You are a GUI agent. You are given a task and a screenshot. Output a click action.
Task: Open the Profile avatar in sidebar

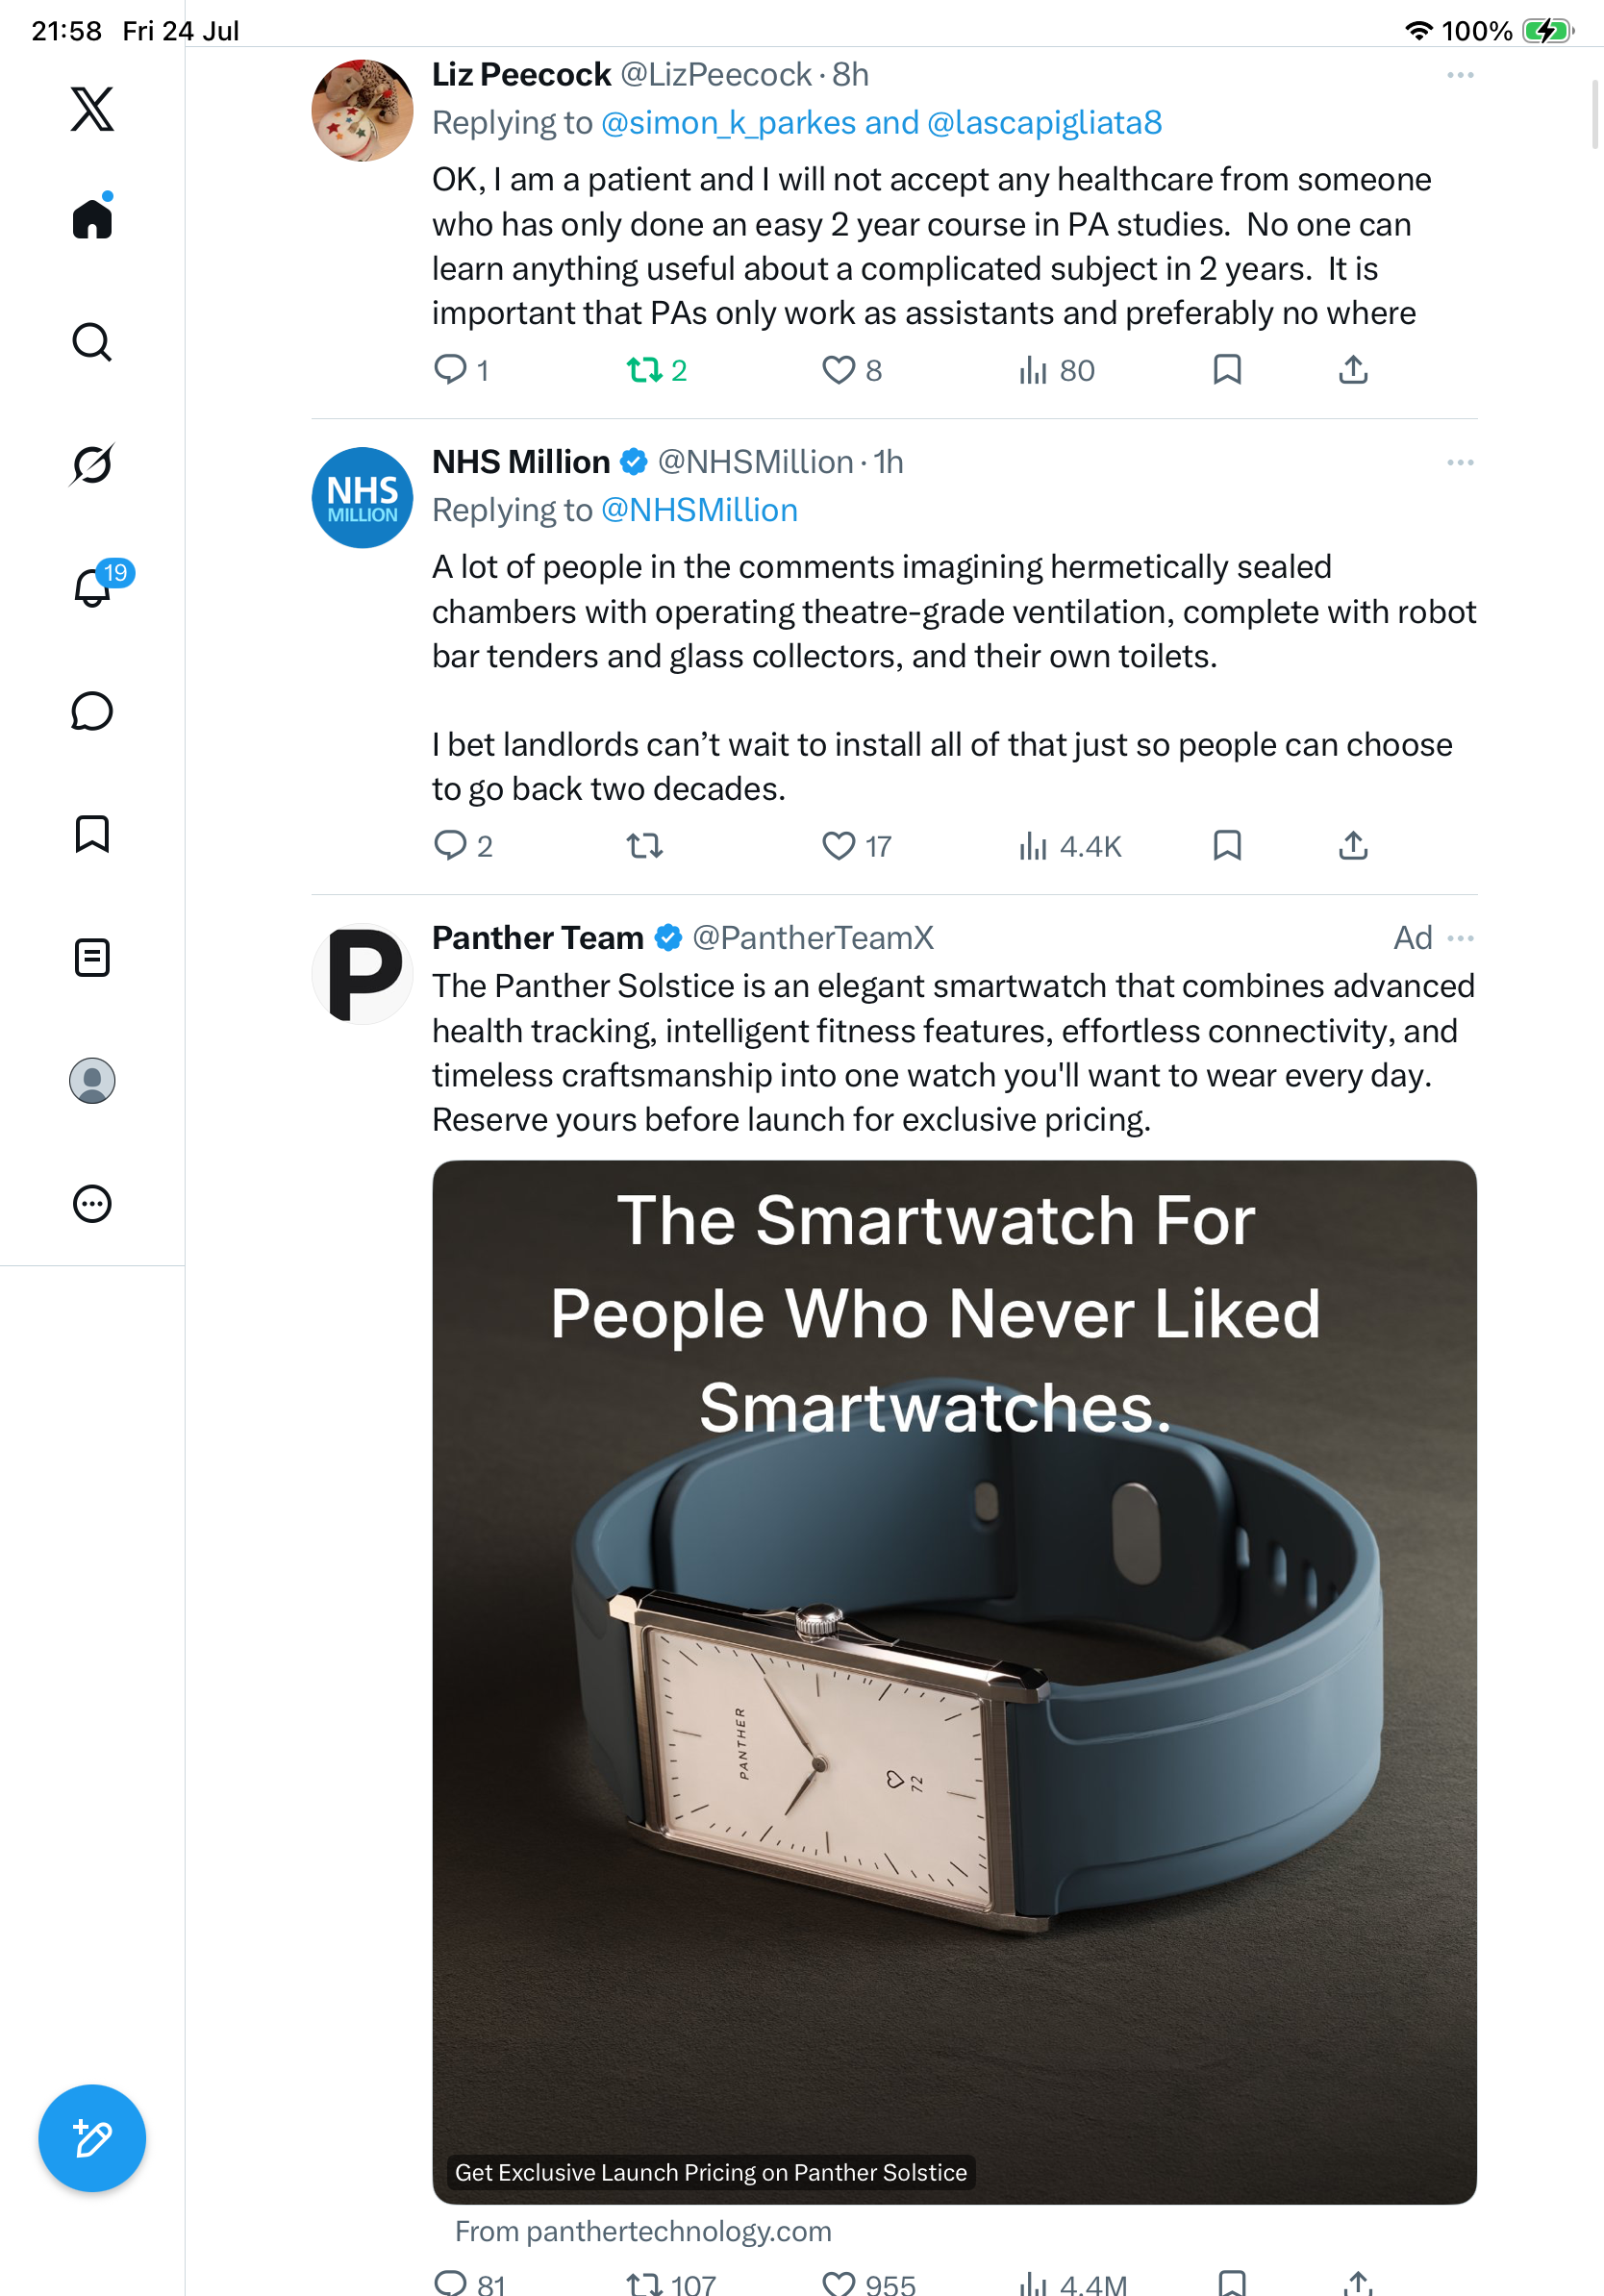[92, 1080]
